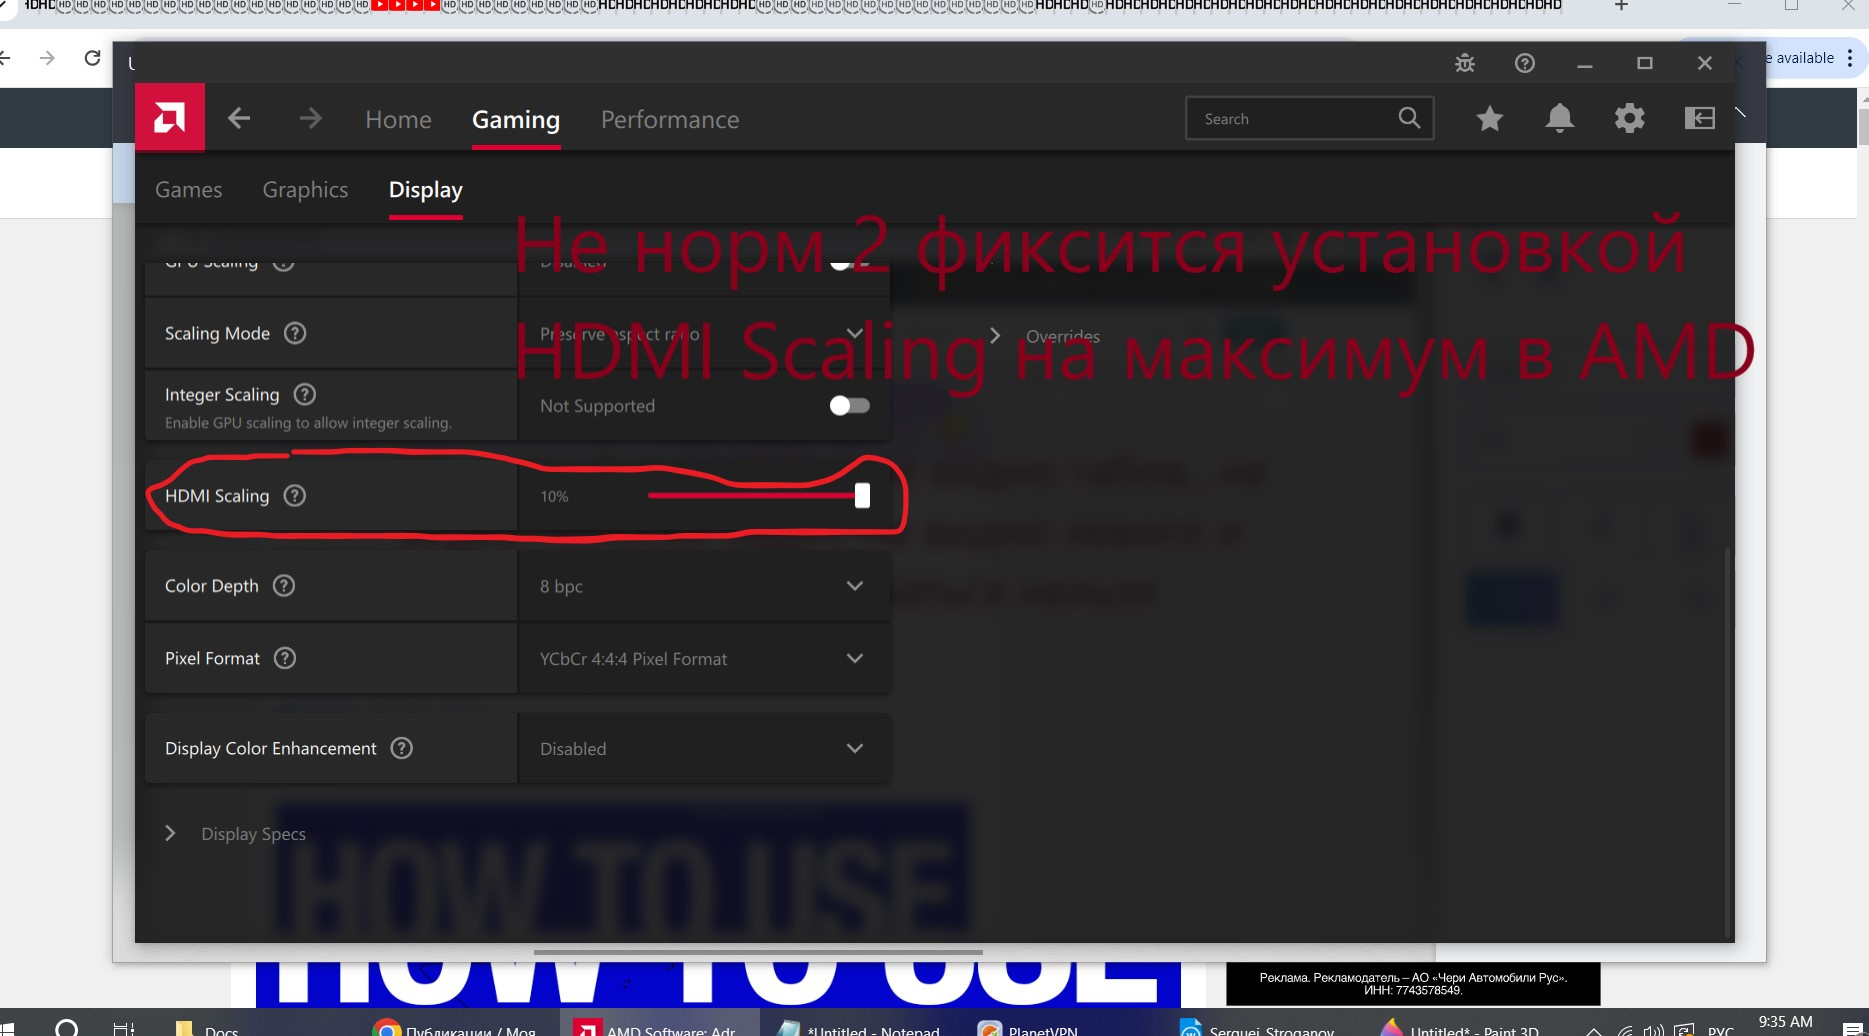Click the "Not Supported" text
Screen dimensions: 1869x1036
point(597,405)
